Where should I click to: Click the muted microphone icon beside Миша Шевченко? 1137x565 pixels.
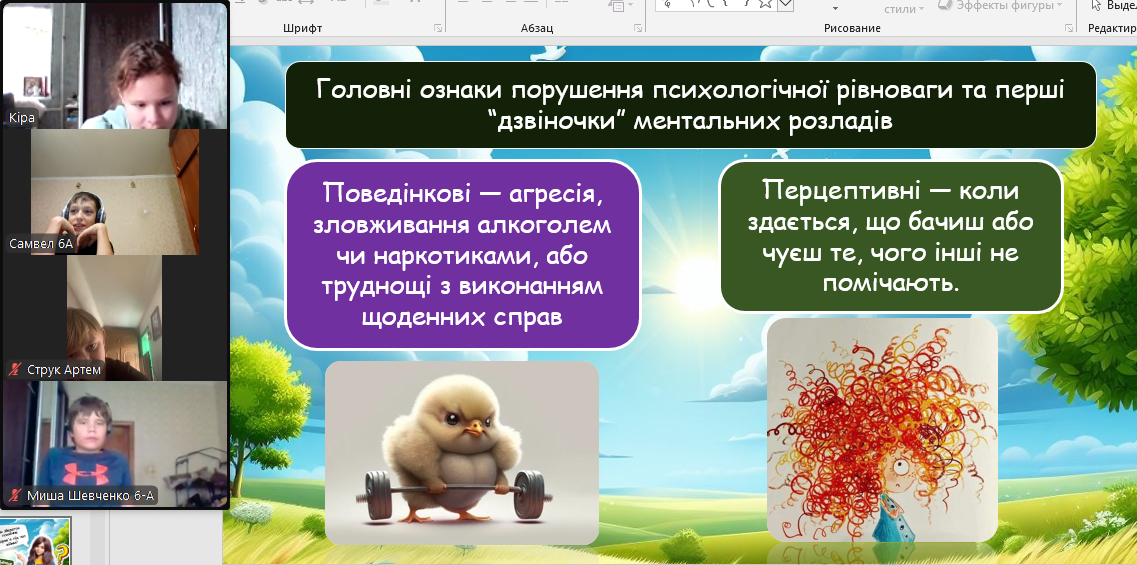click(15, 497)
